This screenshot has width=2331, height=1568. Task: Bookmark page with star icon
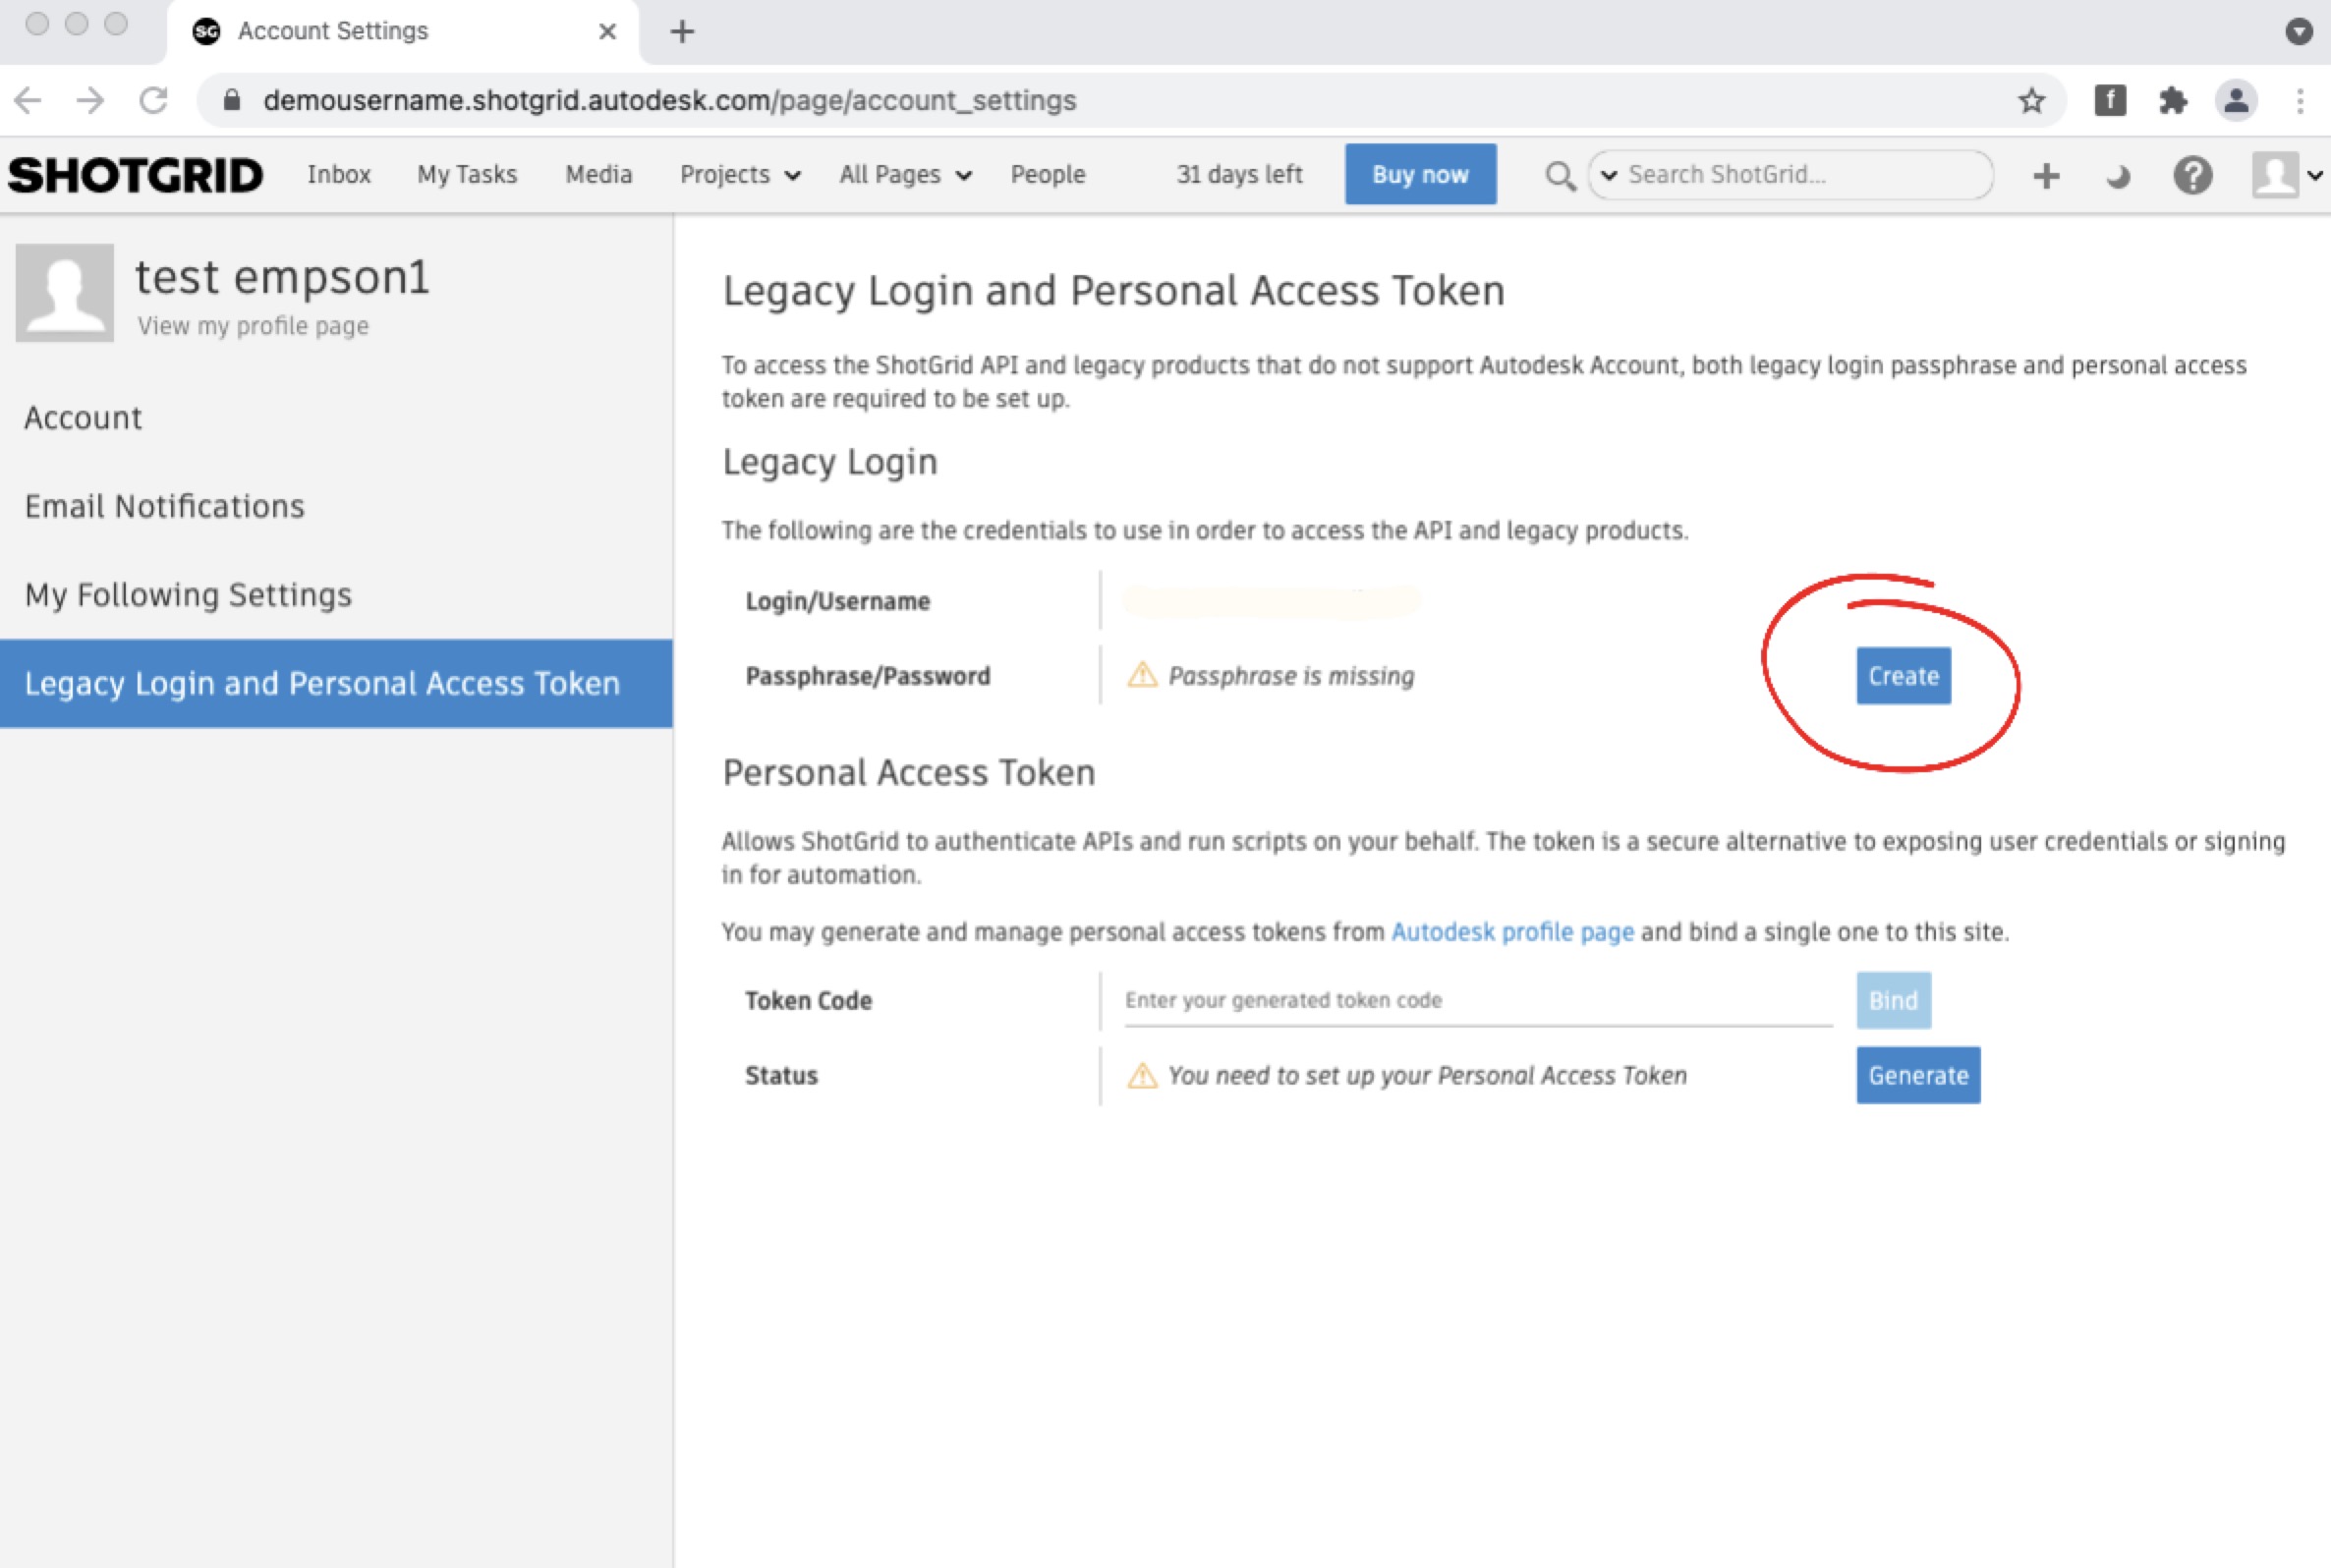(x=2031, y=100)
